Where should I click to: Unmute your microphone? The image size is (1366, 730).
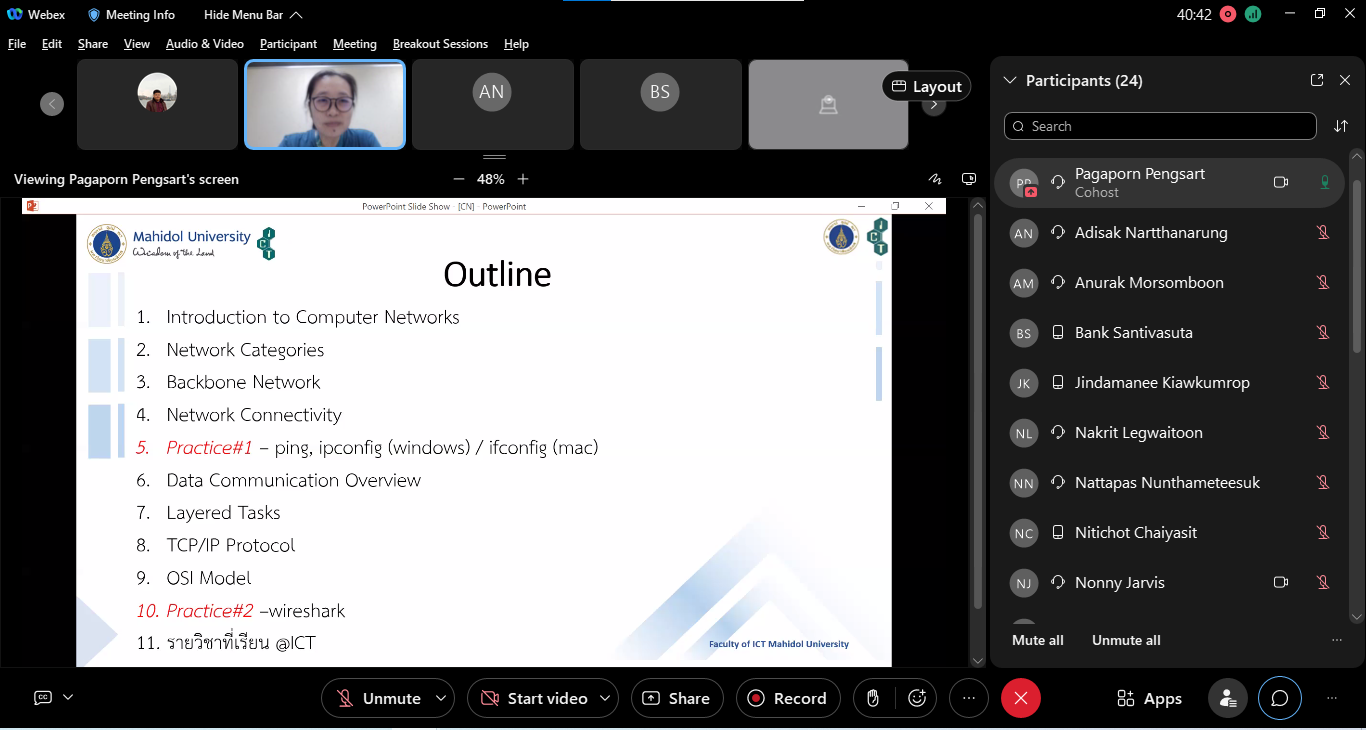point(378,698)
